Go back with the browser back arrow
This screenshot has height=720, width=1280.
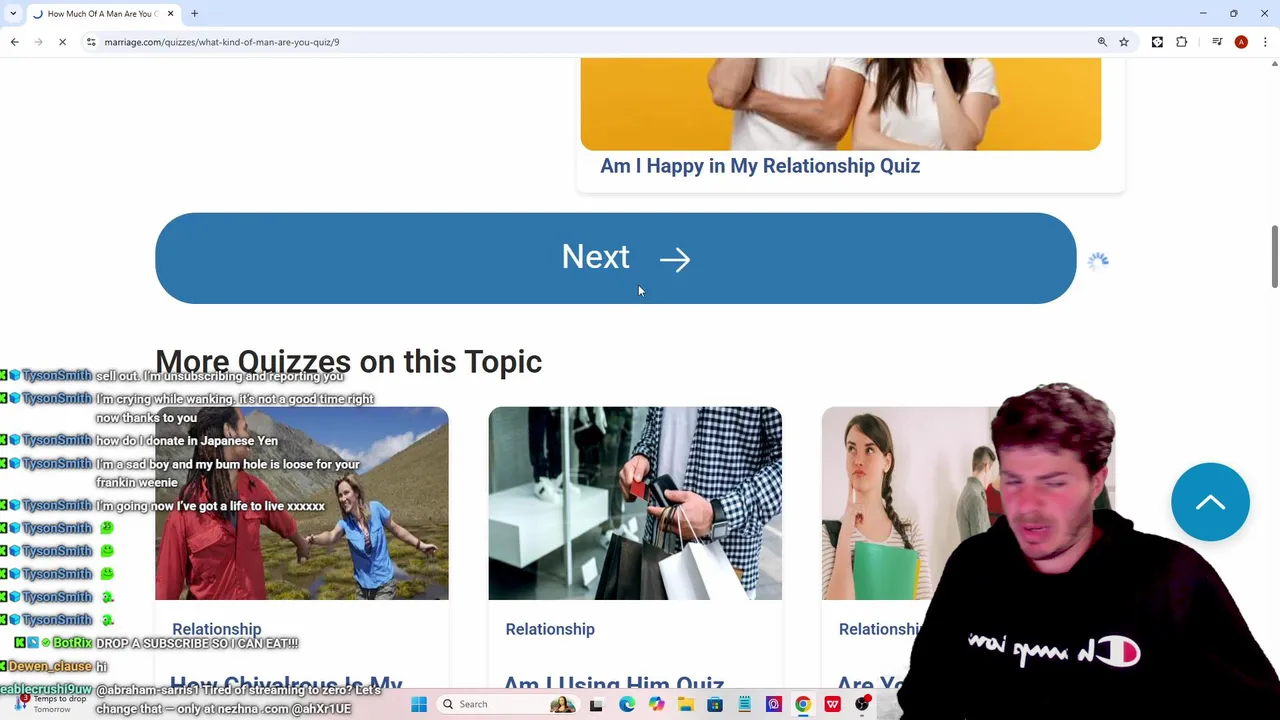14,42
